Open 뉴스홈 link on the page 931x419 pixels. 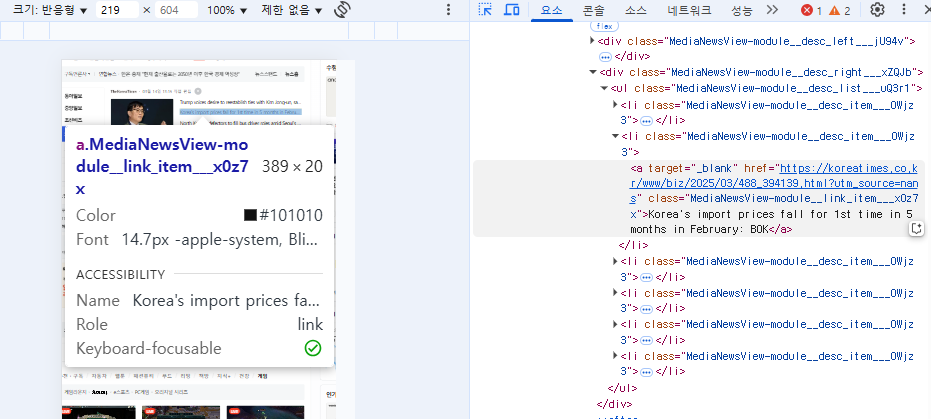point(291,74)
